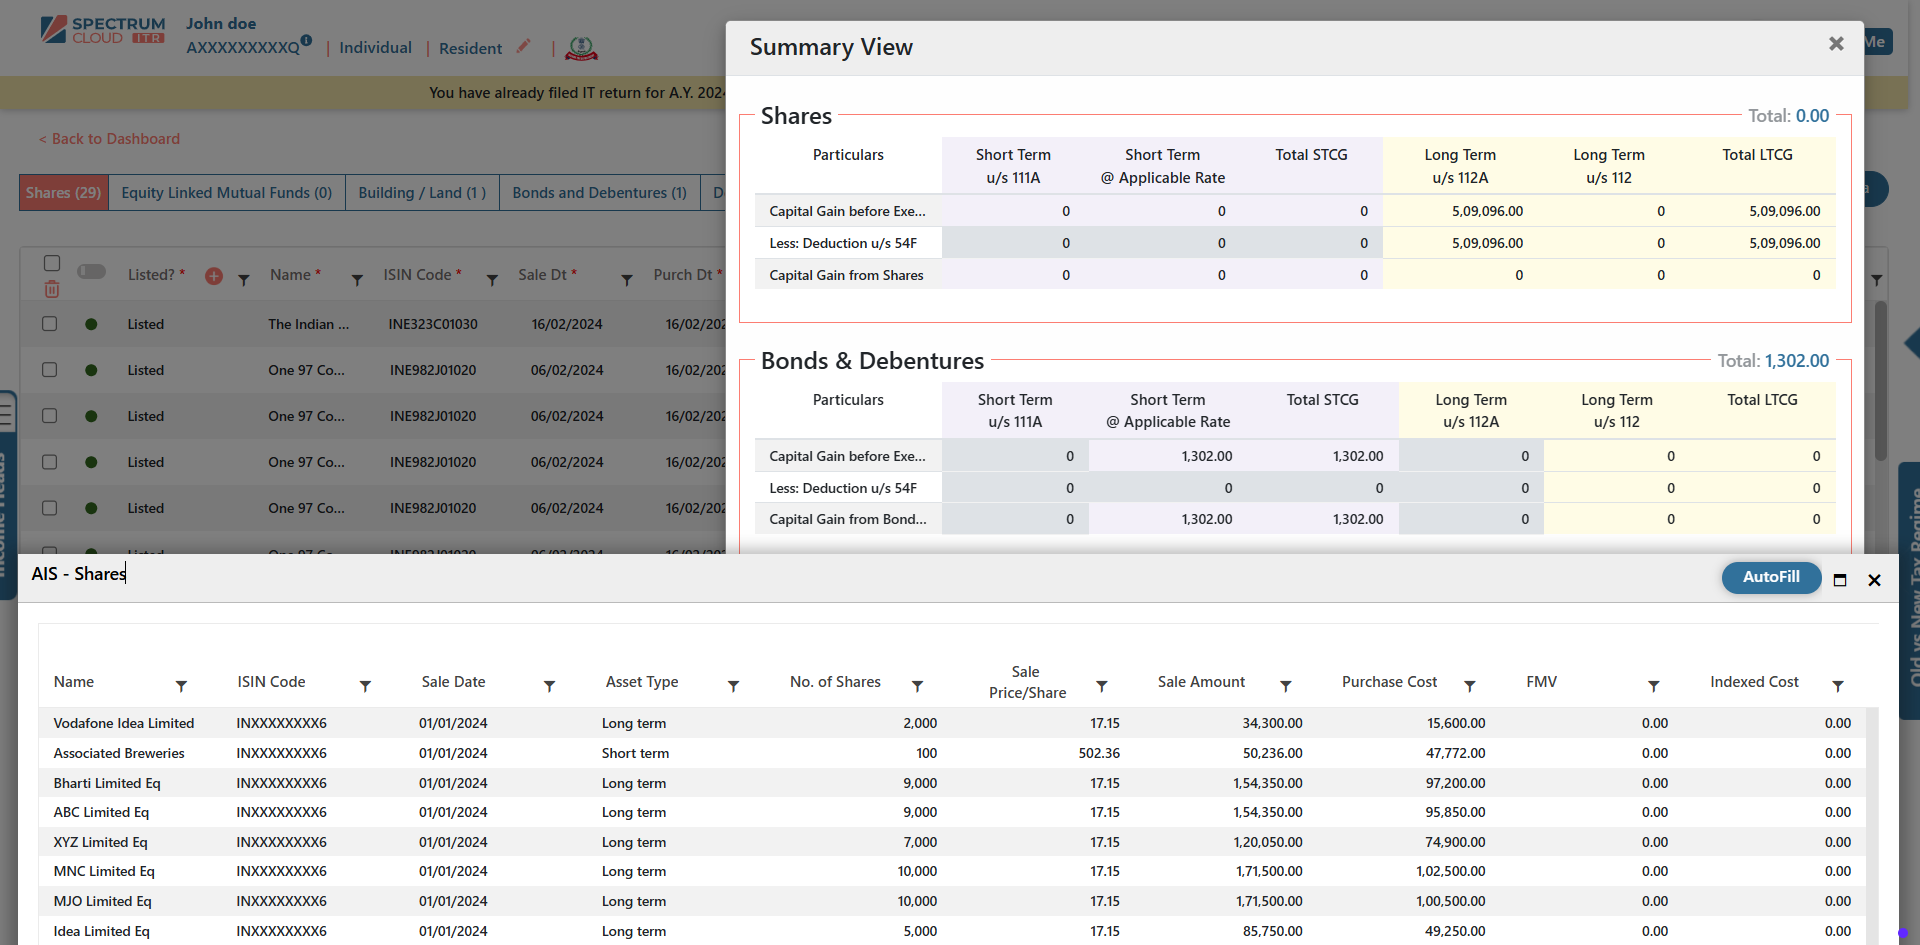Screen dimensions: 1920x945
Task: Switch to Equity Linked Mutual Funds tab
Action: point(226,193)
